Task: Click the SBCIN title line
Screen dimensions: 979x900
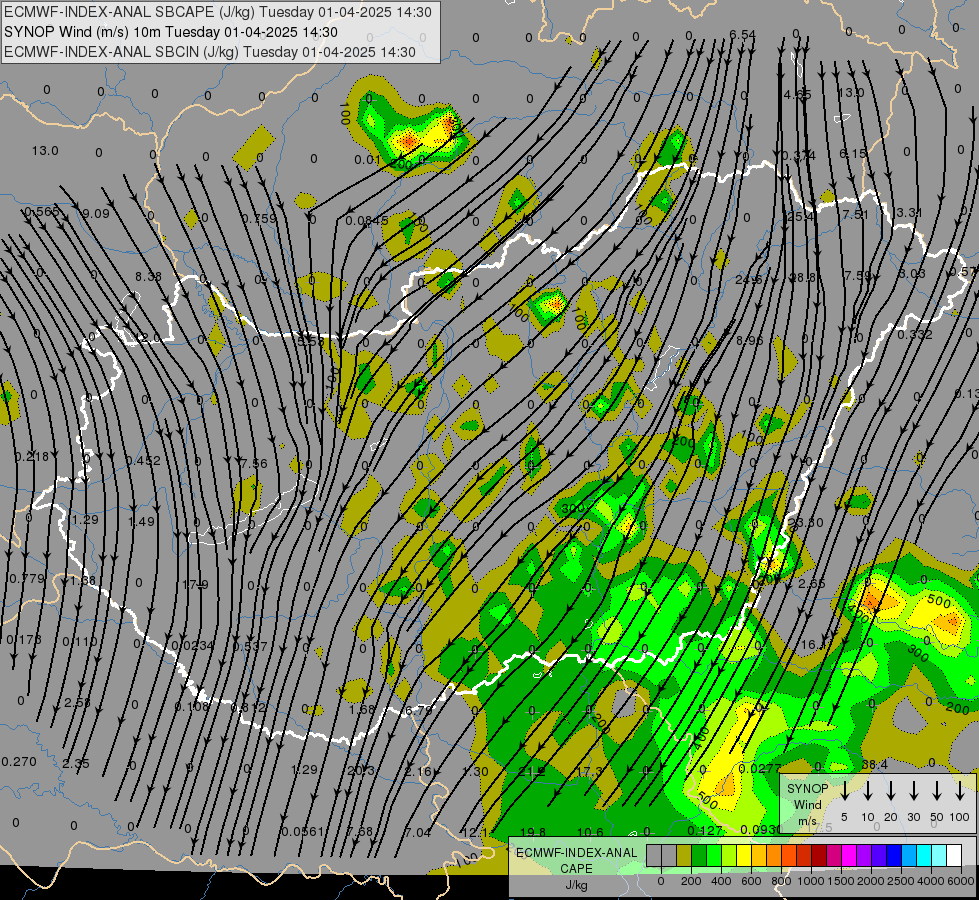Action: click(210, 52)
